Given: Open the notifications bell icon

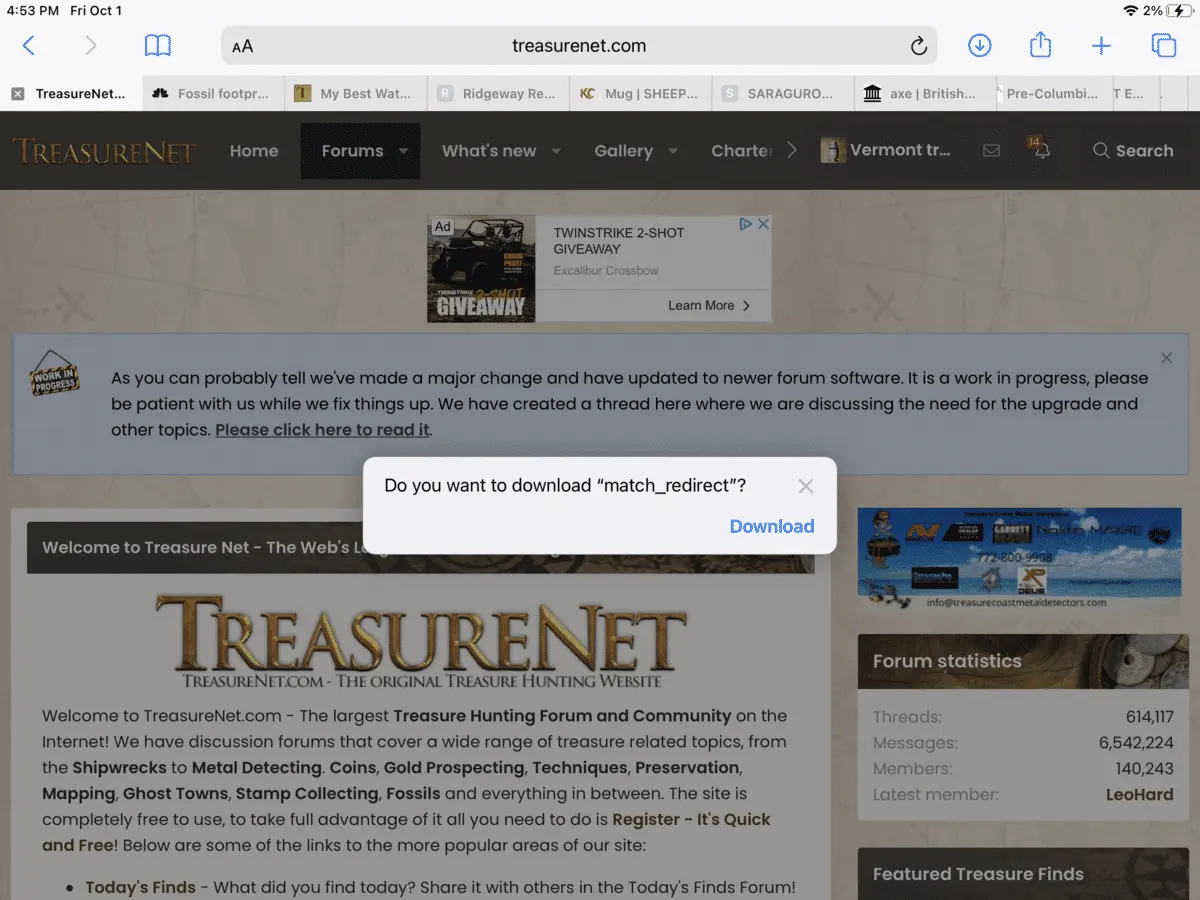Looking at the screenshot, I should coord(1042,151).
